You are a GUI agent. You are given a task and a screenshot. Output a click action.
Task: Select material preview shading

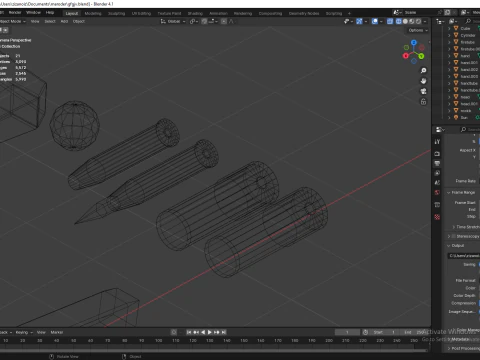412,21
